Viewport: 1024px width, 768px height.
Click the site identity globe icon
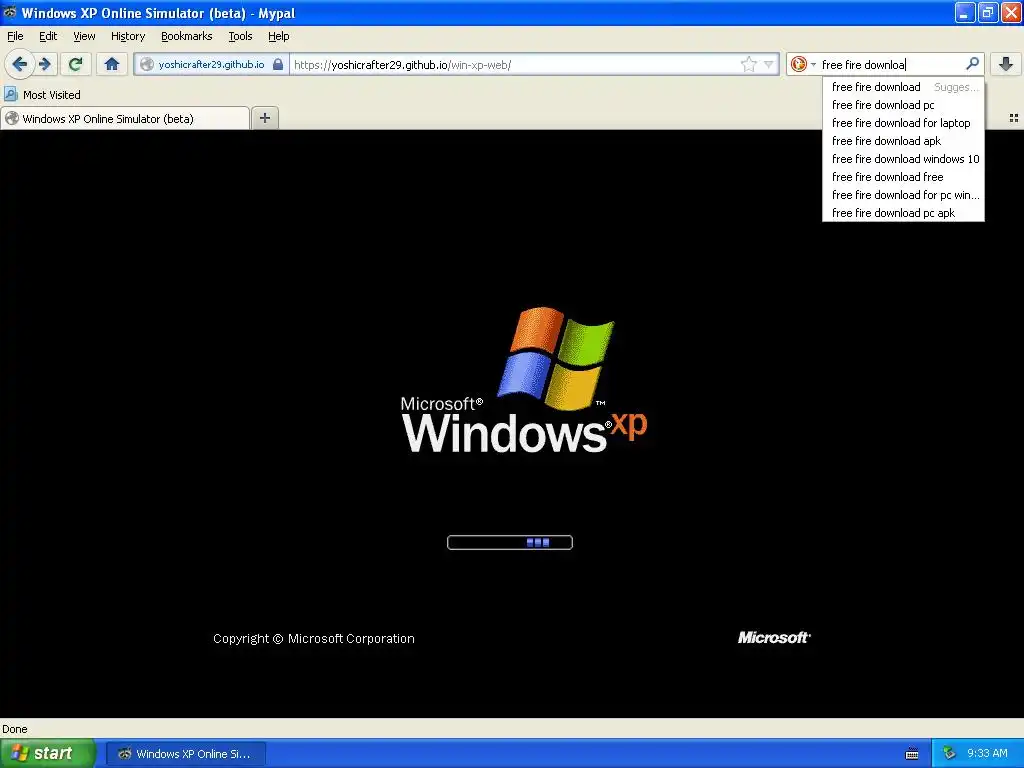pyautogui.click(x=147, y=64)
